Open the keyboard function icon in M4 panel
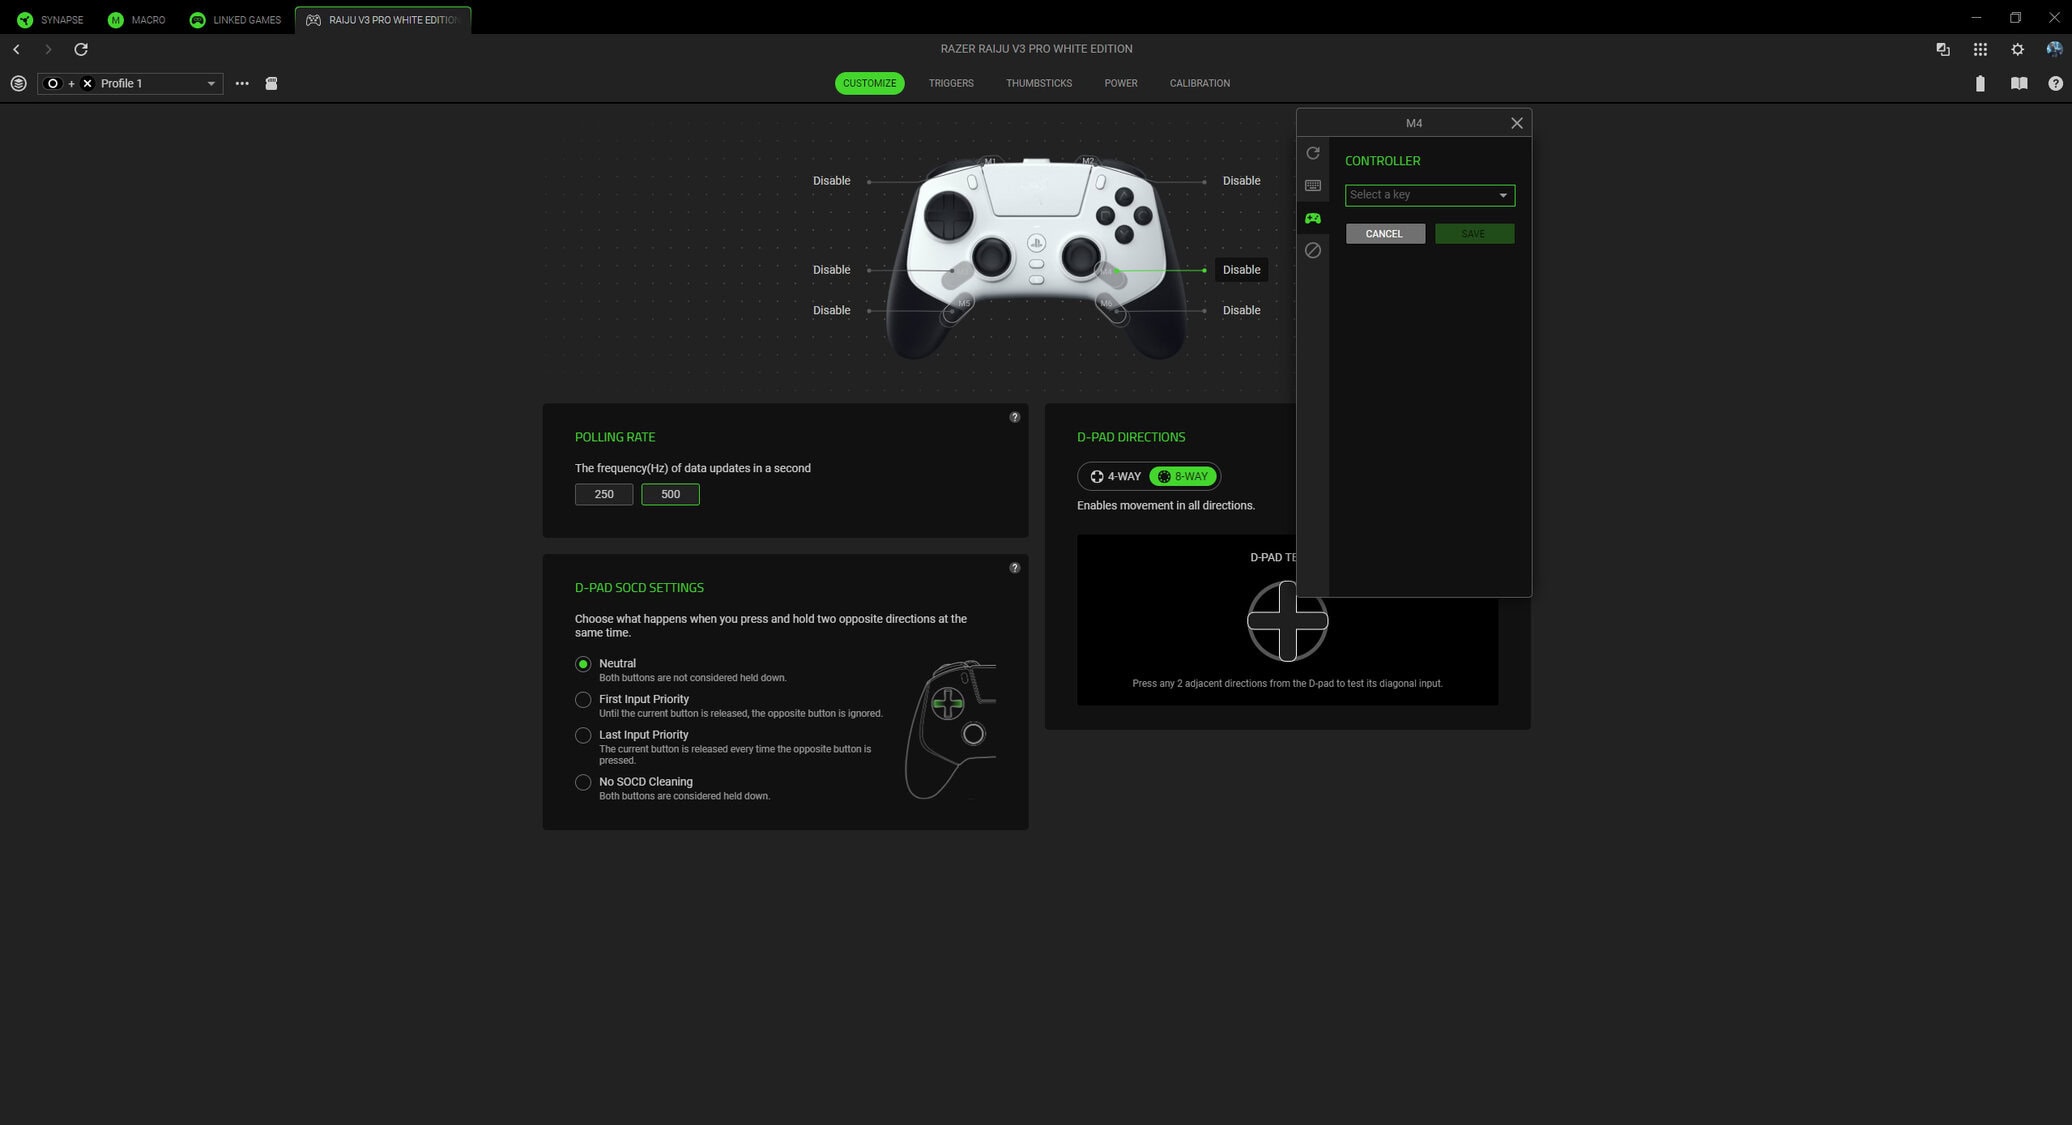This screenshot has height=1125, width=2072. pos(1313,186)
